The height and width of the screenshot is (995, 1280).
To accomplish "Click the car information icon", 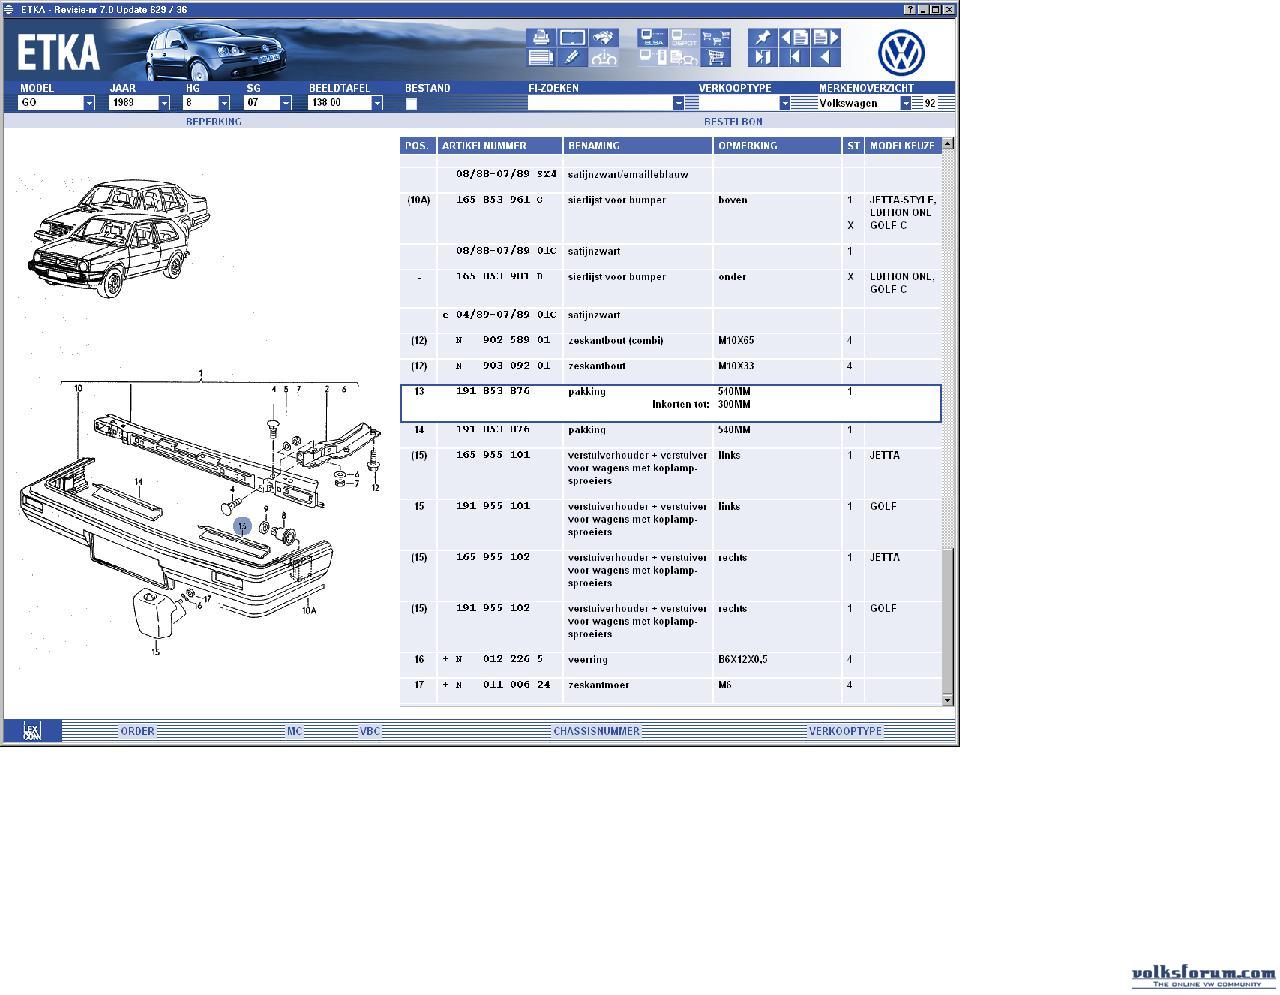I will tap(603, 57).
